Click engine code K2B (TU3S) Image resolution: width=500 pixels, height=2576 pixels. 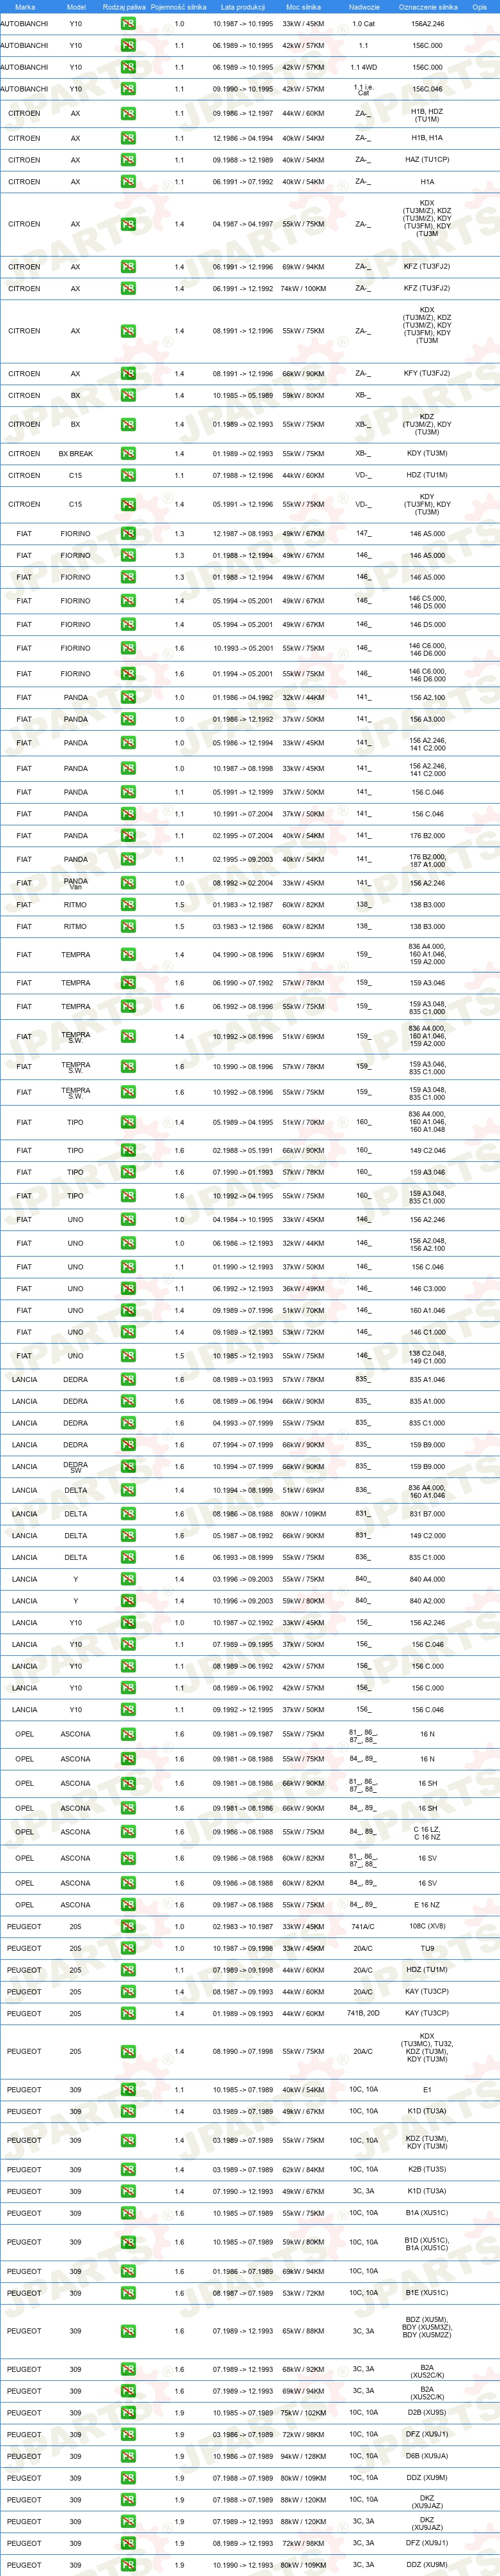pyautogui.click(x=428, y=2170)
